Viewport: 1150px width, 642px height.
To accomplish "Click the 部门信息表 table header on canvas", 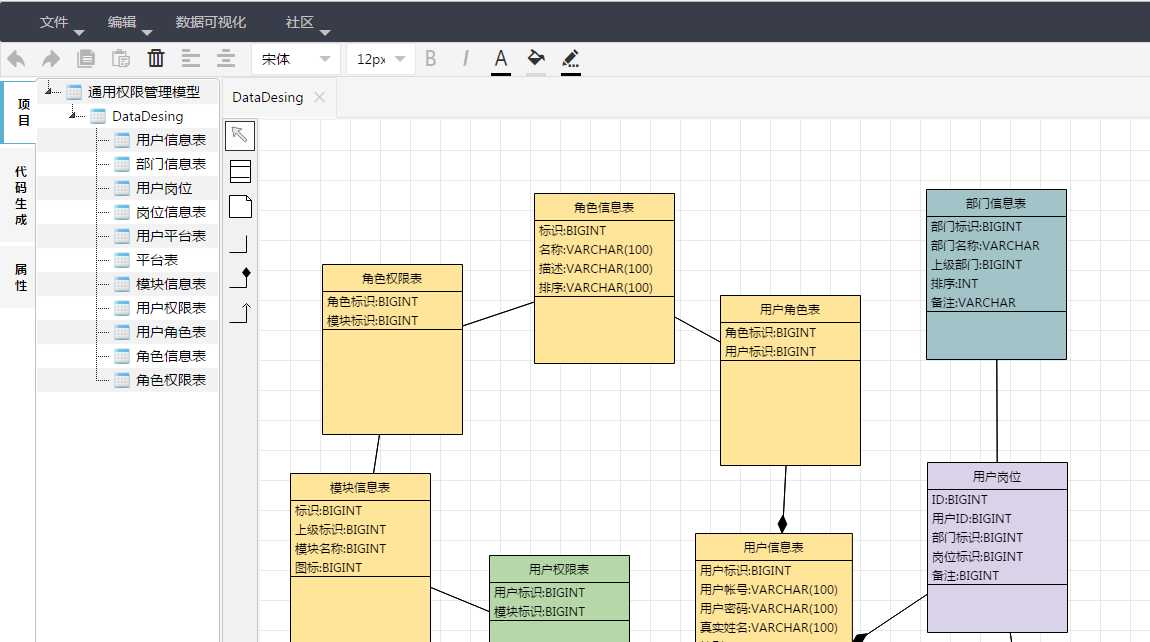I will click(x=996, y=203).
